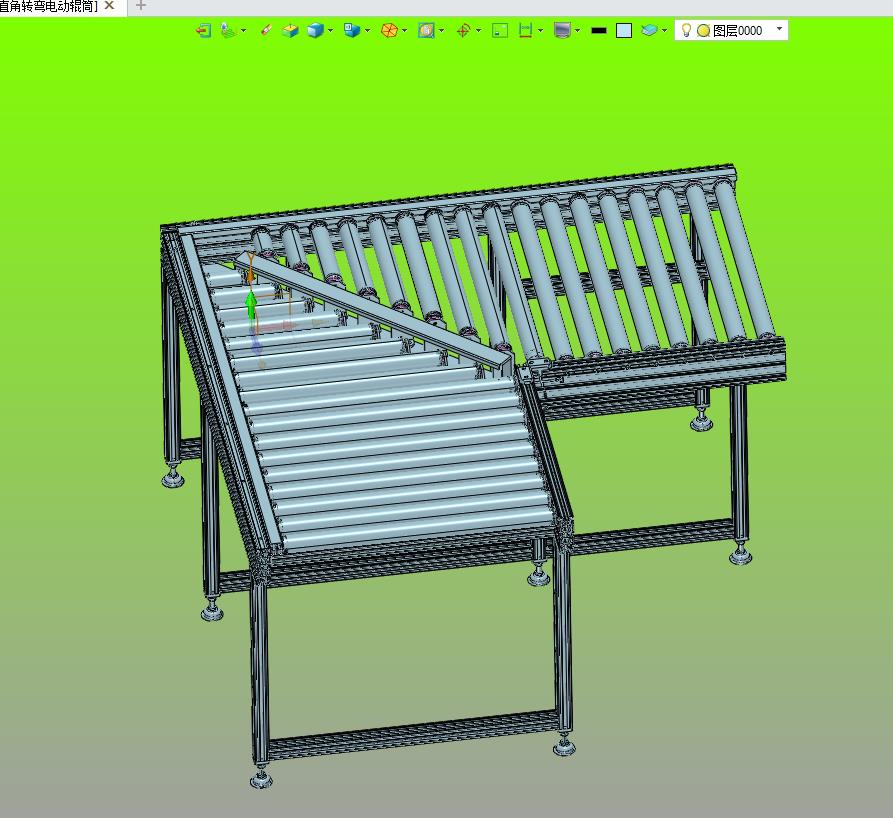This screenshot has height=818, width=893.
Task: Click the teal layers stack icon
Action: click(649, 30)
